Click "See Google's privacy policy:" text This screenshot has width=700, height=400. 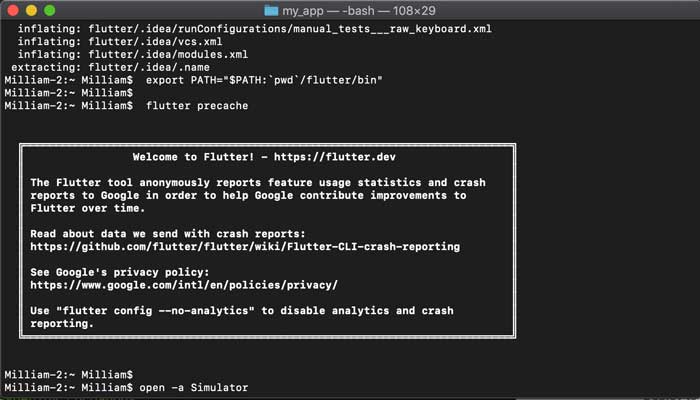119,272
